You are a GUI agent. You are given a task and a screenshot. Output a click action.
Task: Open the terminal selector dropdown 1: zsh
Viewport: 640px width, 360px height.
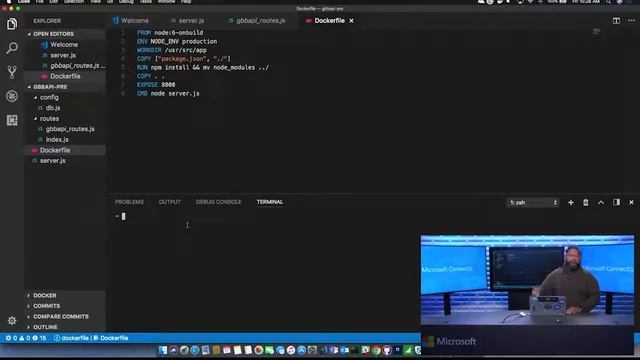[x=533, y=202]
